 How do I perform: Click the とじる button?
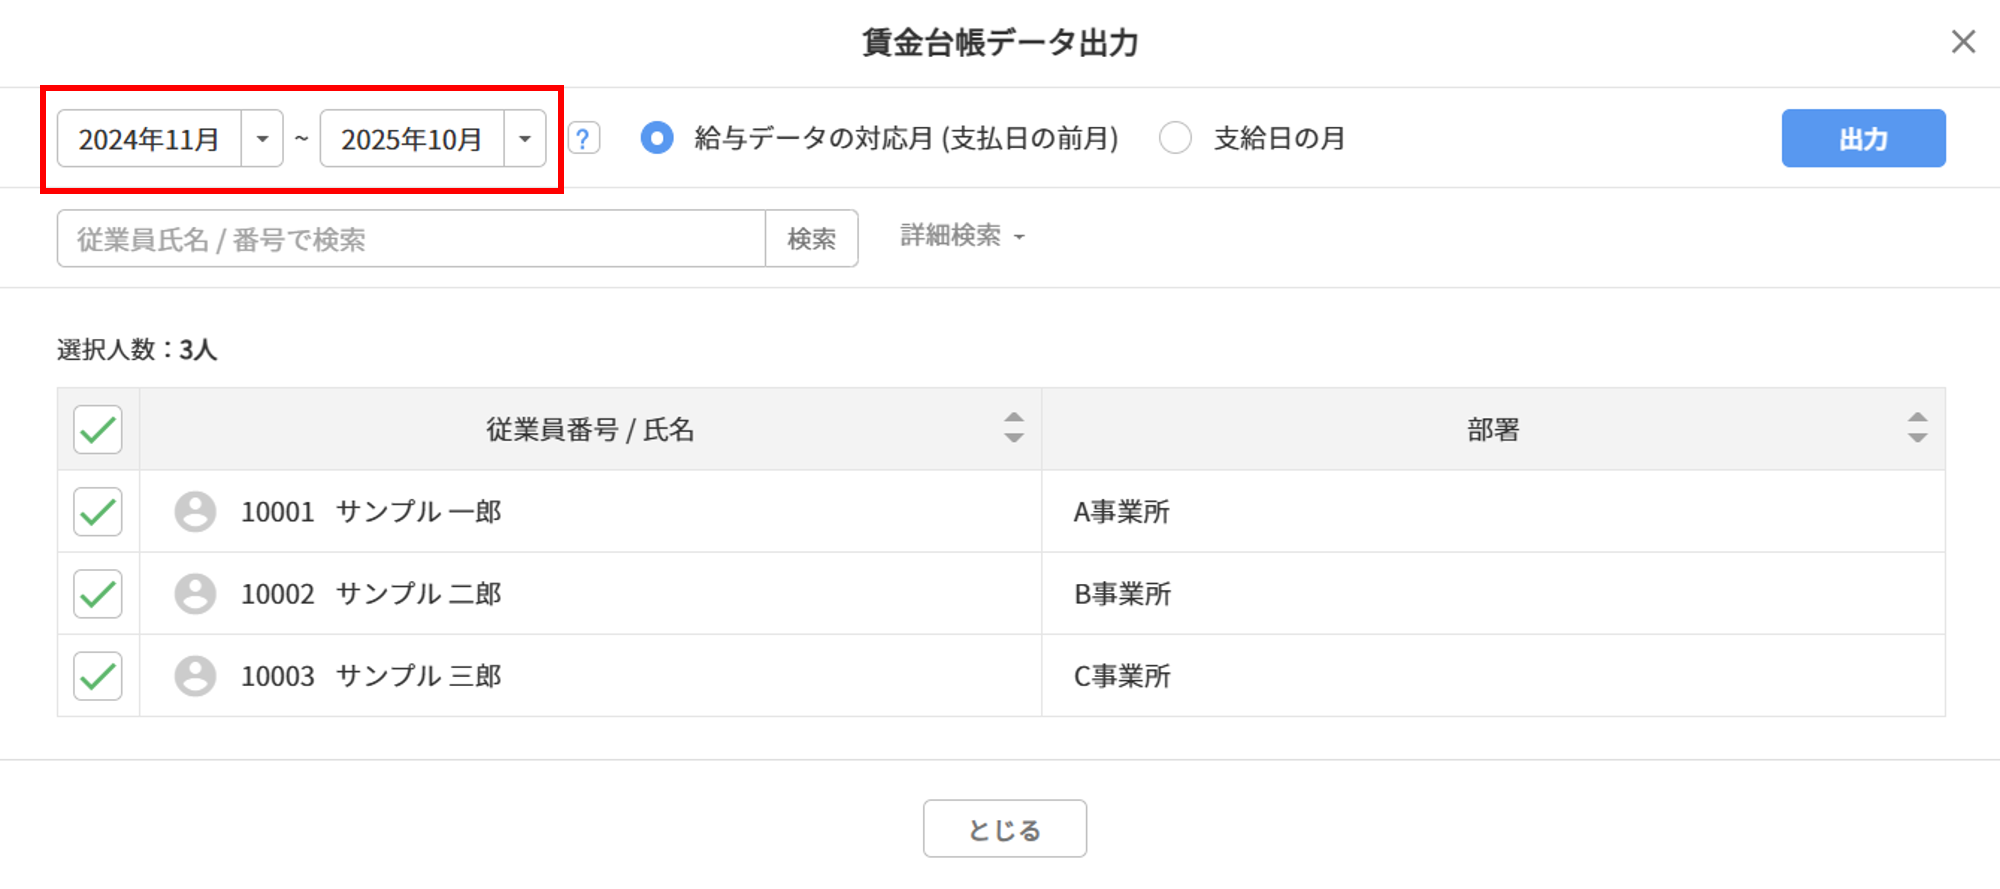point(1004,829)
